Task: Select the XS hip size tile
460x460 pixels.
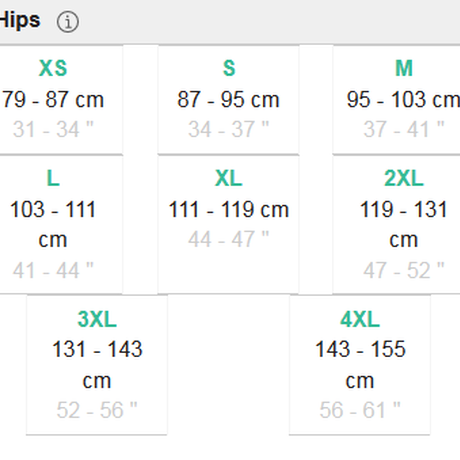Action: (61, 100)
